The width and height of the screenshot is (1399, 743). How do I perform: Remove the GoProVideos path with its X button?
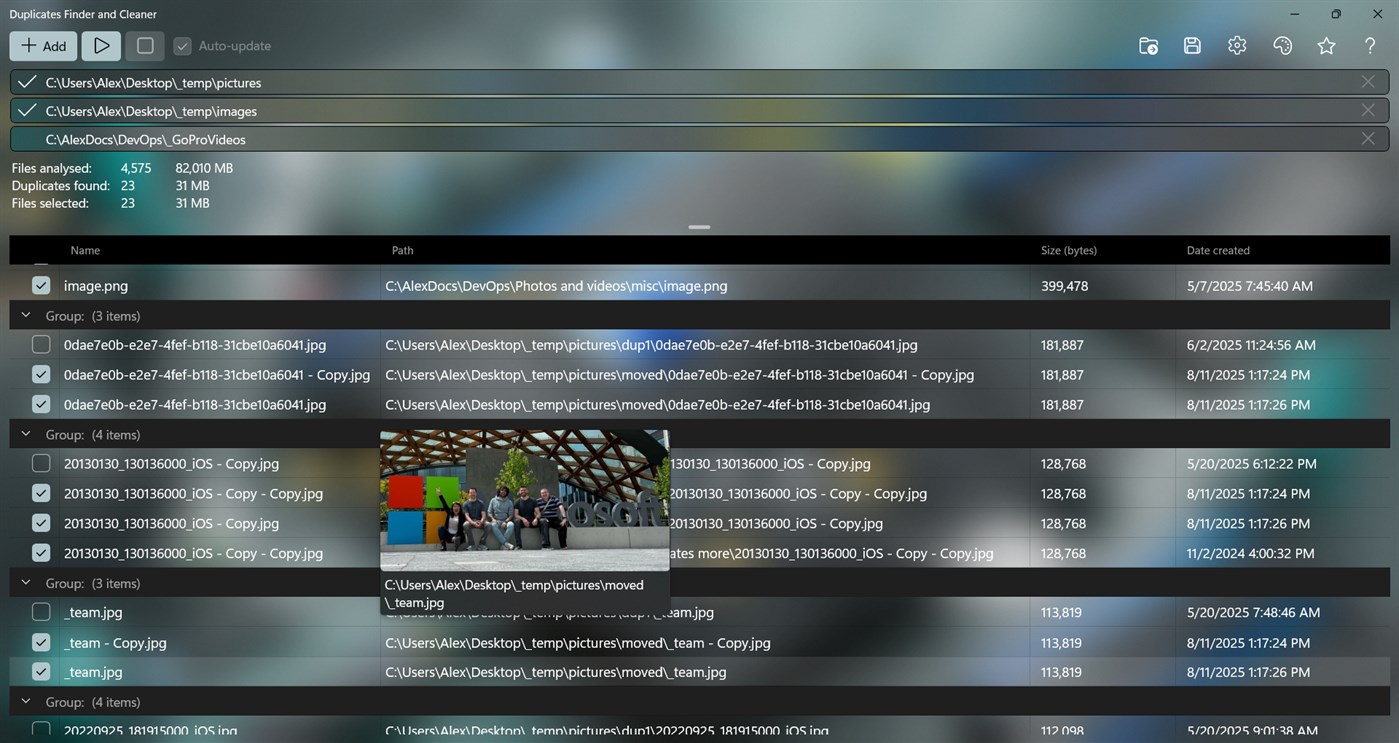1368,138
